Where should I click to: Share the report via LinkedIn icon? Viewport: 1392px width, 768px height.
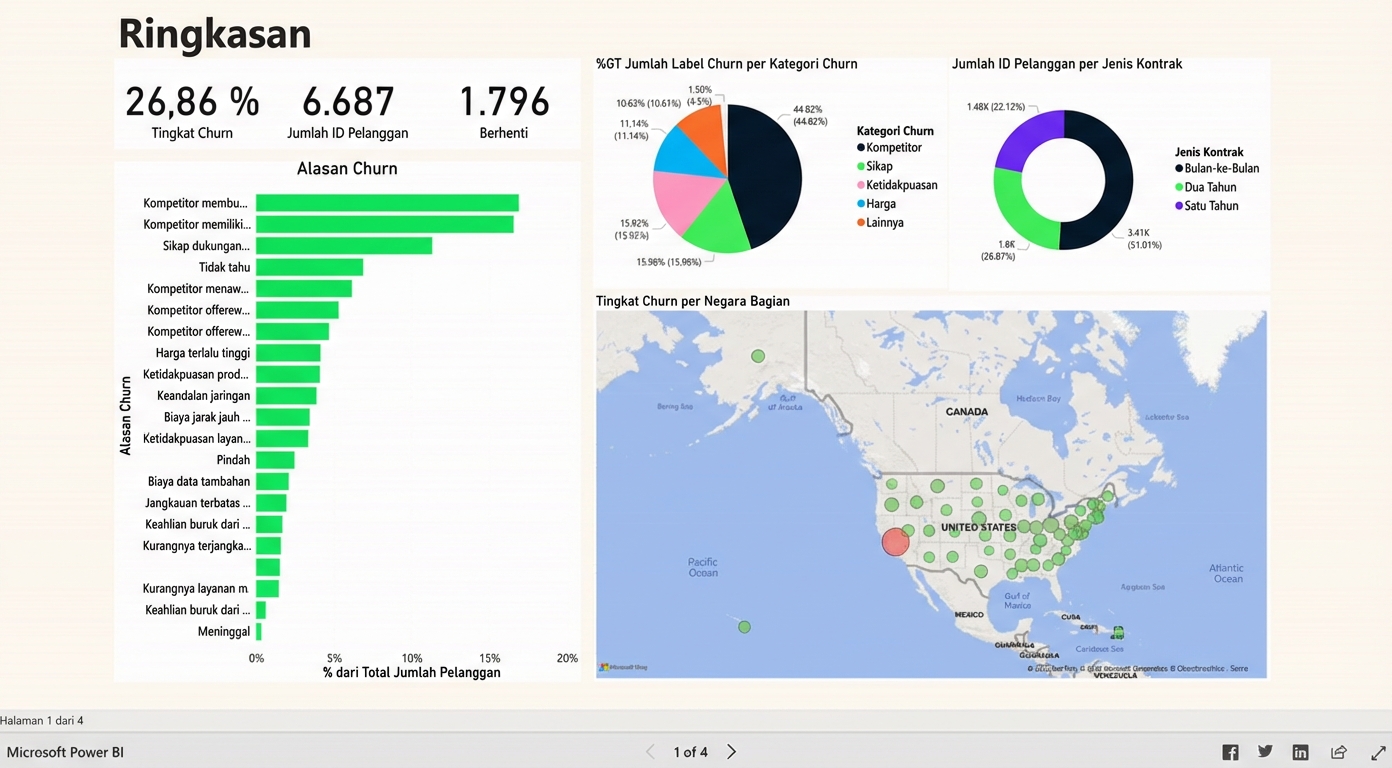click(x=1300, y=752)
